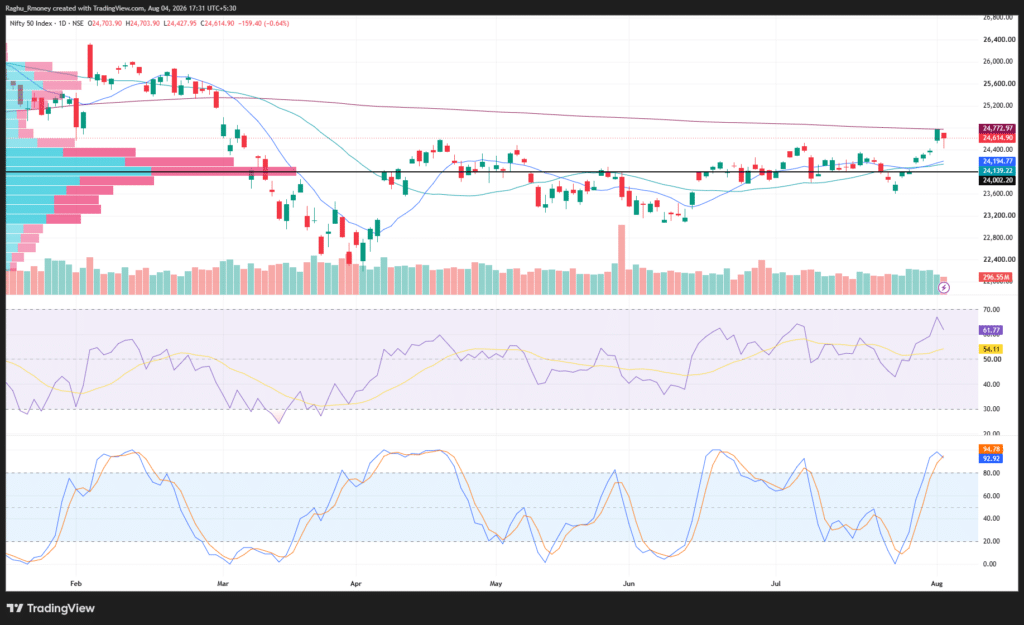Click the 1D interval label in legend

[63, 24]
